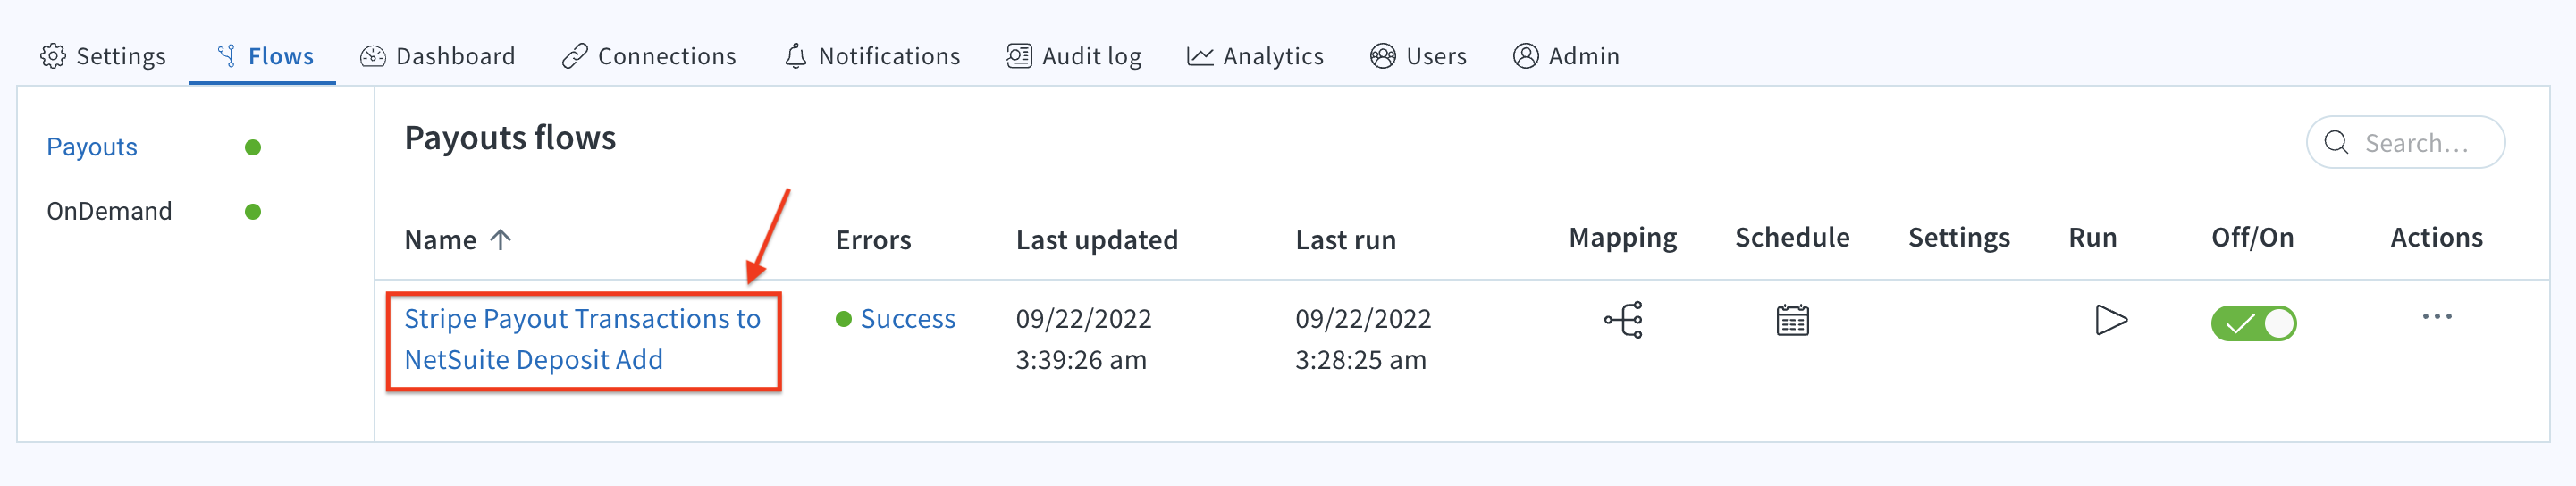Select OnDemand in the sidebar

(x=109, y=211)
